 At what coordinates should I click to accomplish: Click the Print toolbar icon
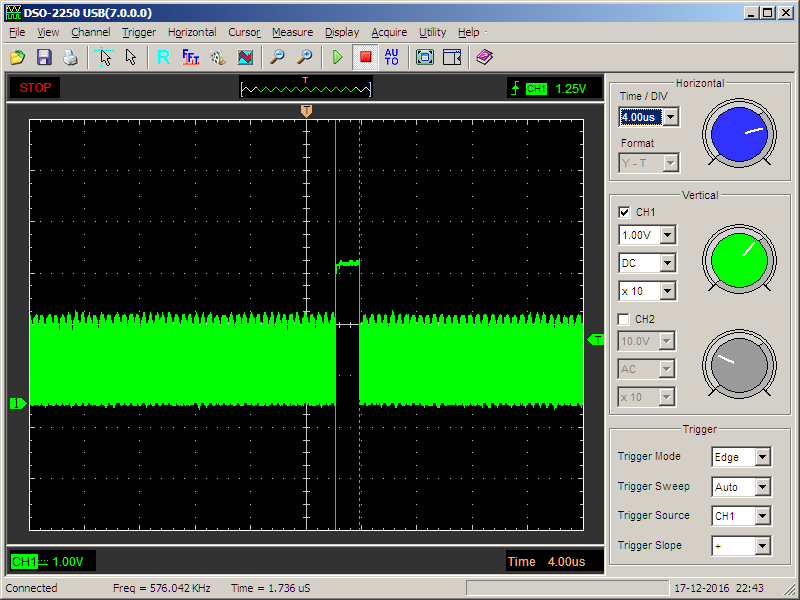click(70, 57)
